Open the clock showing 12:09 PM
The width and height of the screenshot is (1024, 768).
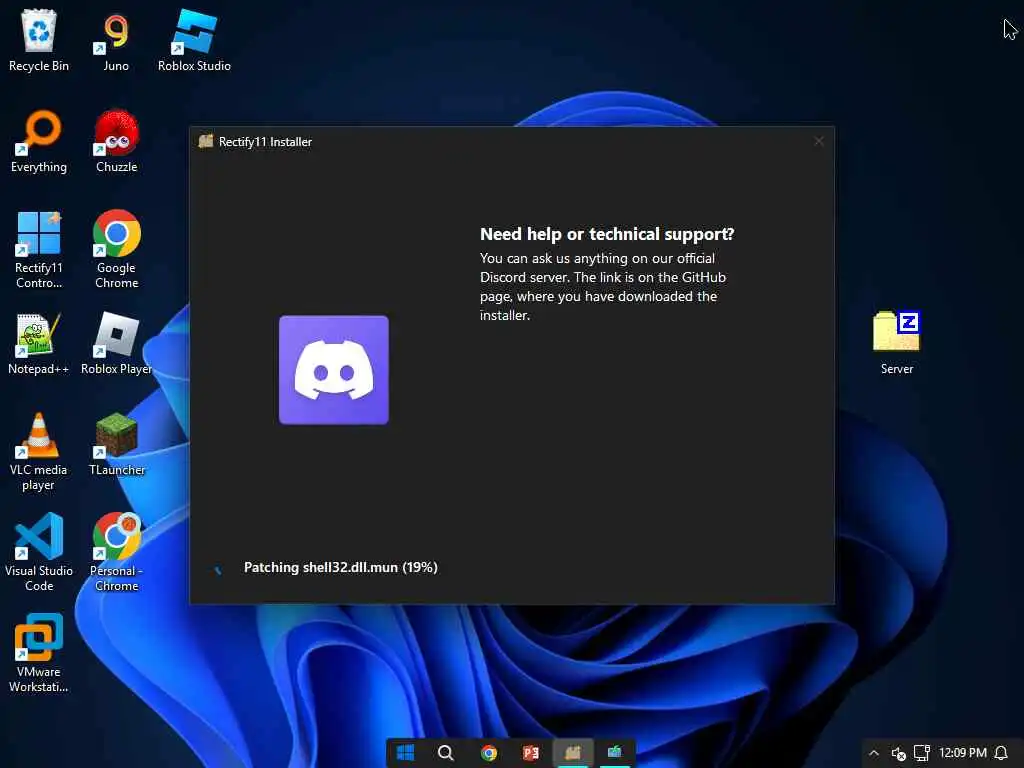(963, 753)
